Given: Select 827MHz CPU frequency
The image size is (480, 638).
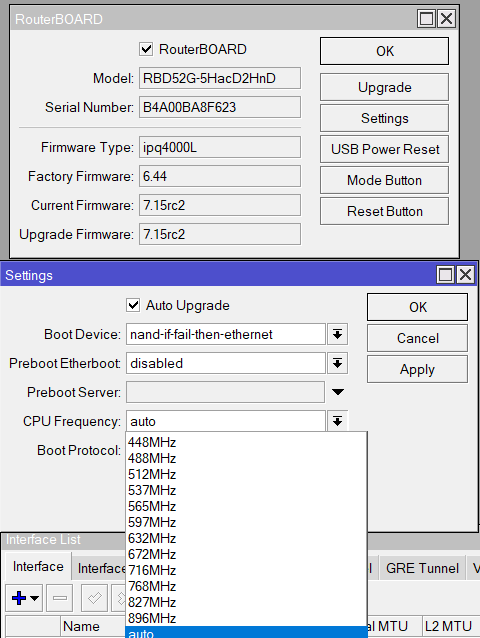Looking at the screenshot, I should [246, 602].
